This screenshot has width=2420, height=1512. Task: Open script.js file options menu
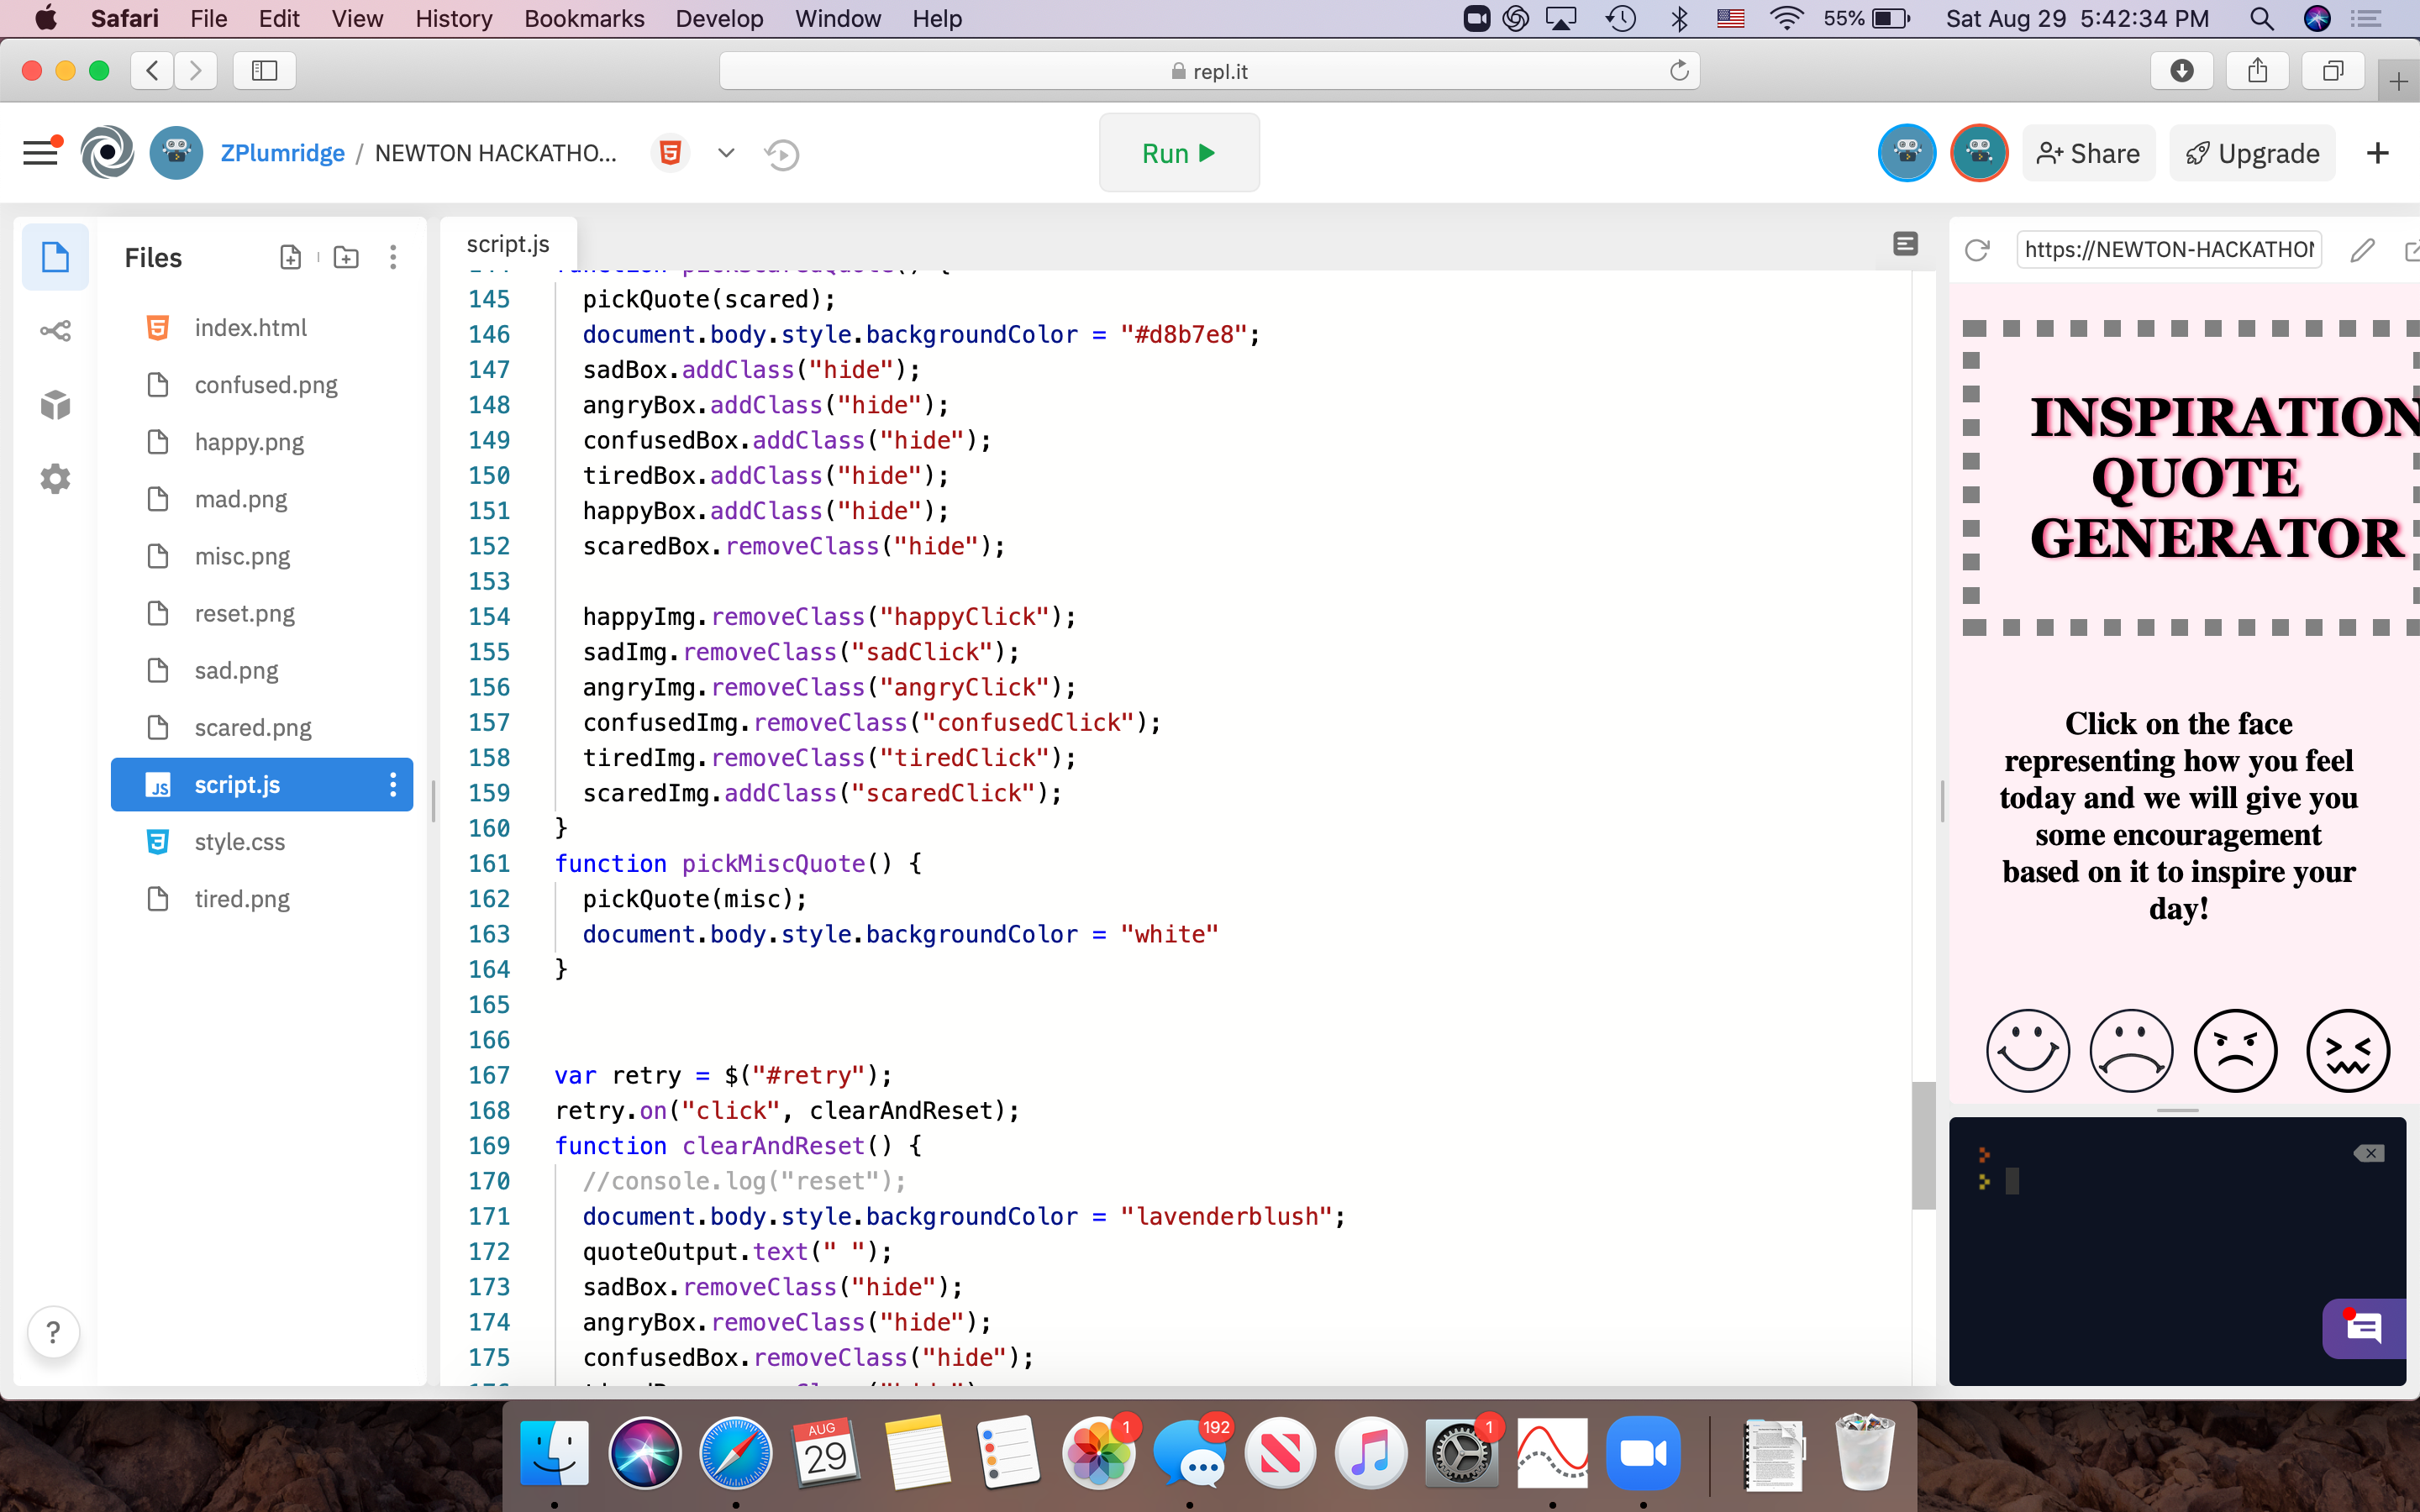pos(393,785)
